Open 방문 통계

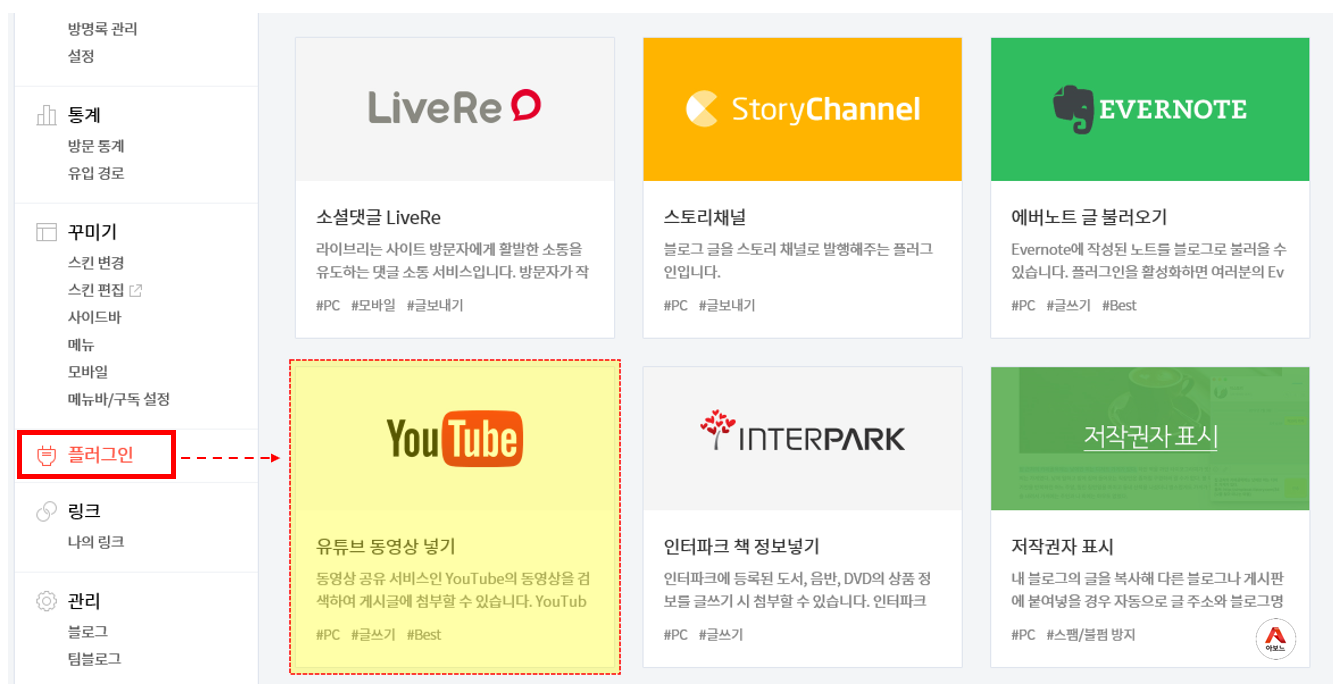tap(96, 146)
